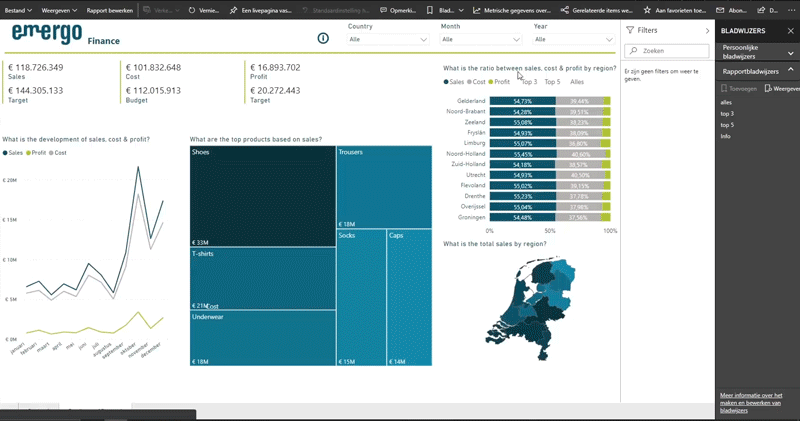The height and width of the screenshot is (421, 800).
Task: Collapse the Filters pane with the arrow
Action: [708, 31]
